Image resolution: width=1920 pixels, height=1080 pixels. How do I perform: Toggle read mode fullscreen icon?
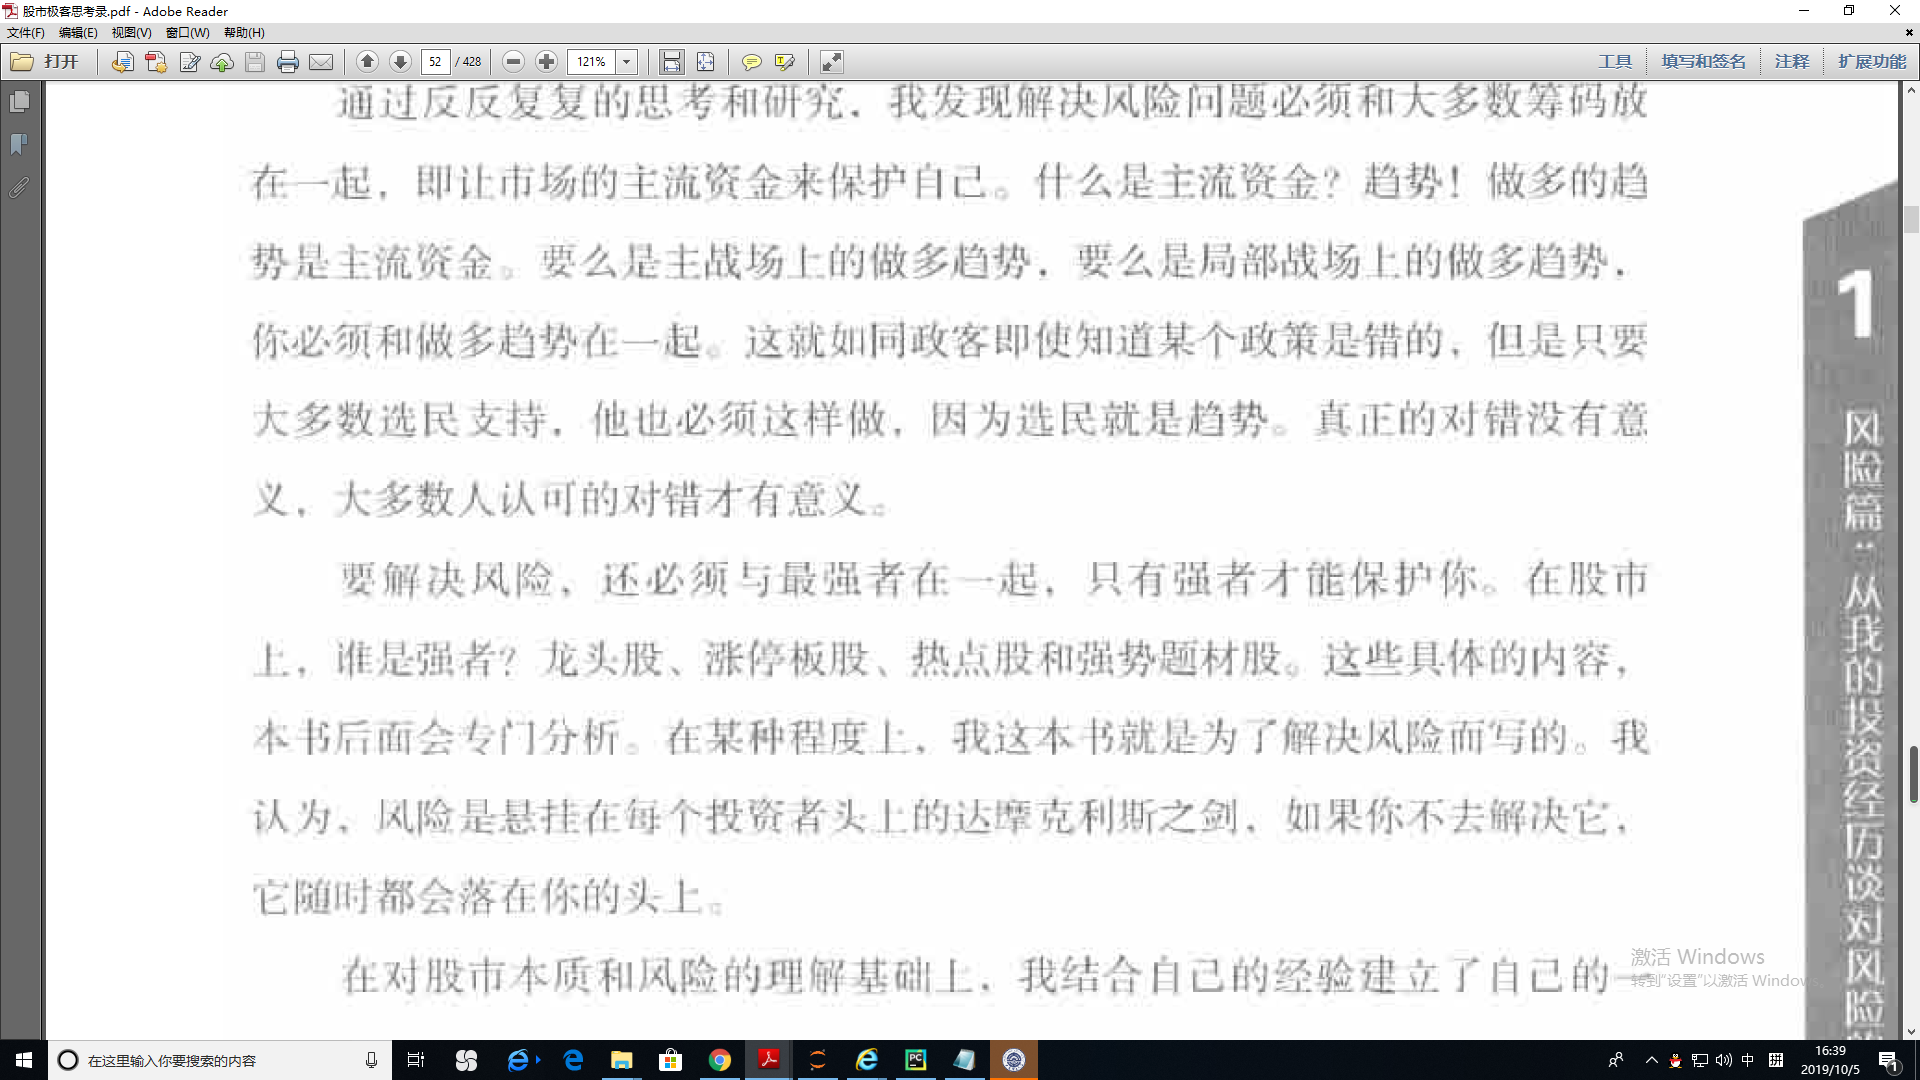[x=831, y=62]
